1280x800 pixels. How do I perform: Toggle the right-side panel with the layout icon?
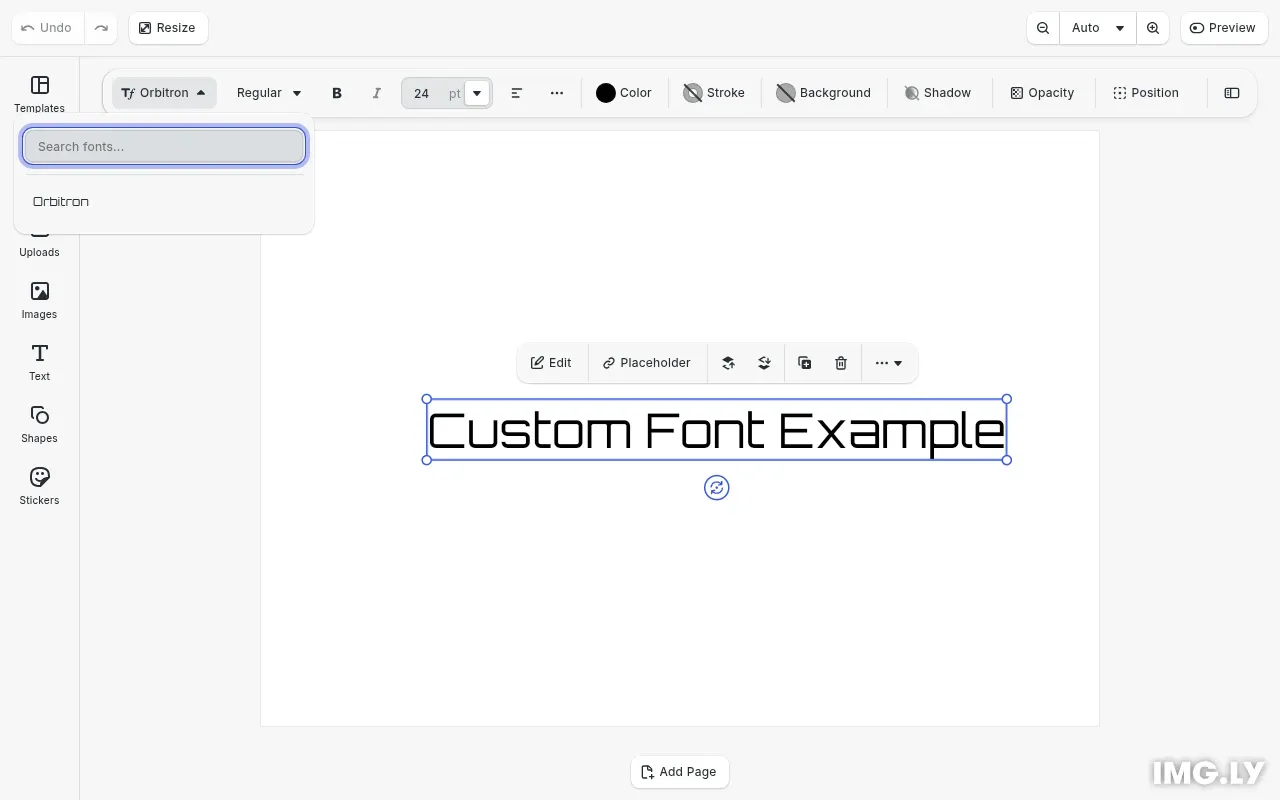coord(1232,92)
